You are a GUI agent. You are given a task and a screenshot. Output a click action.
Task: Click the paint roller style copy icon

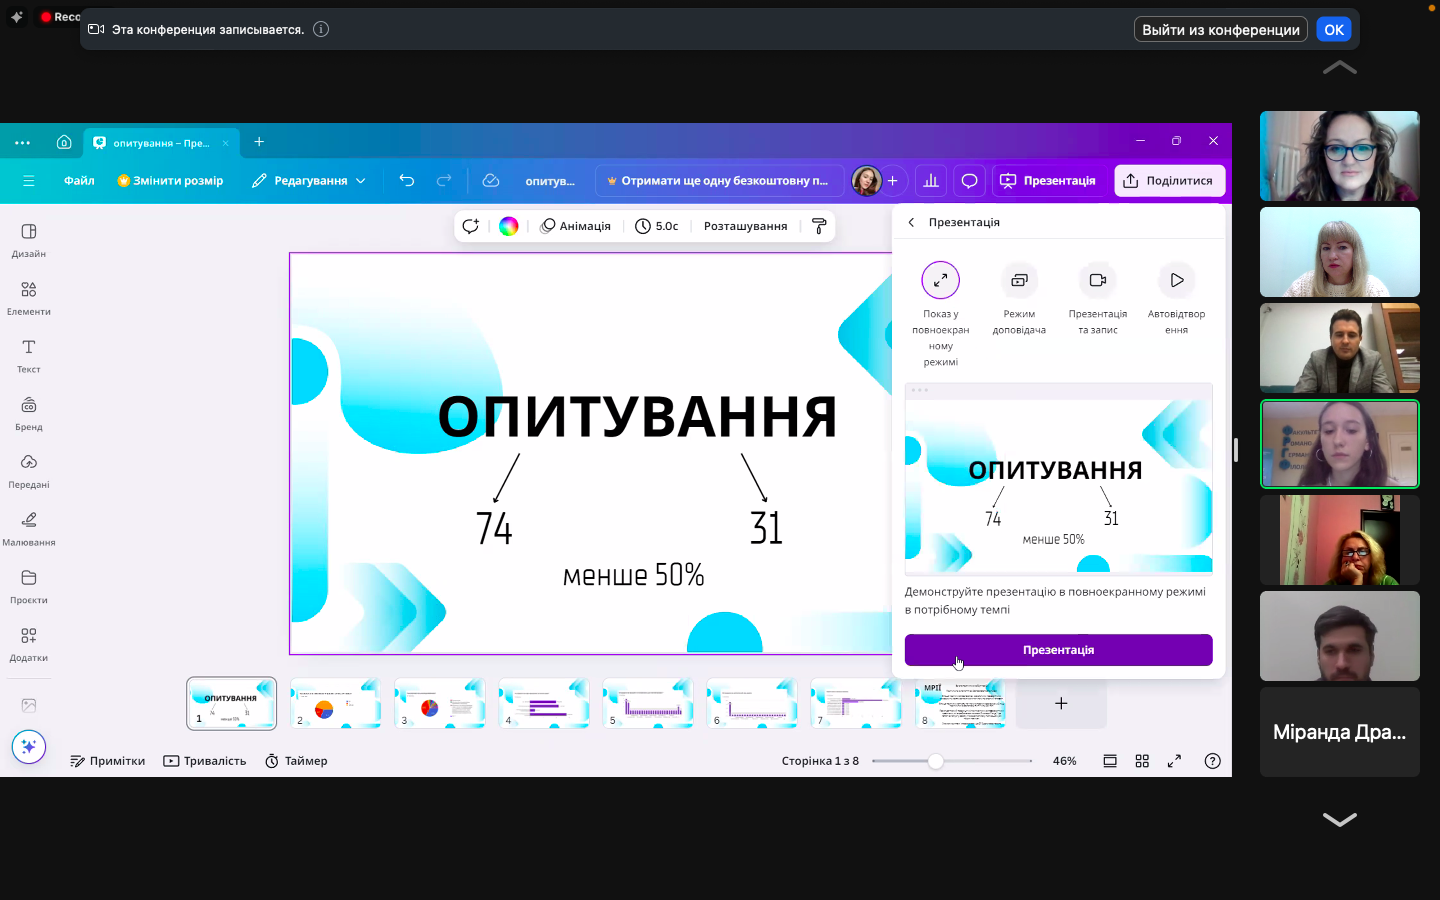tap(819, 226)
